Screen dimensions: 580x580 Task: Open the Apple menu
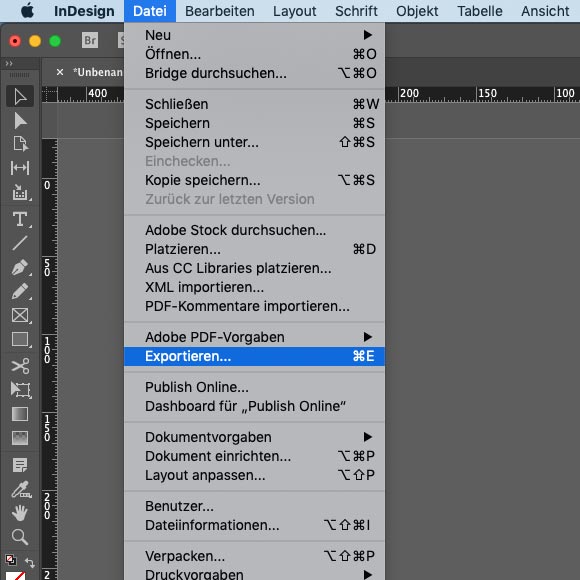27,11
